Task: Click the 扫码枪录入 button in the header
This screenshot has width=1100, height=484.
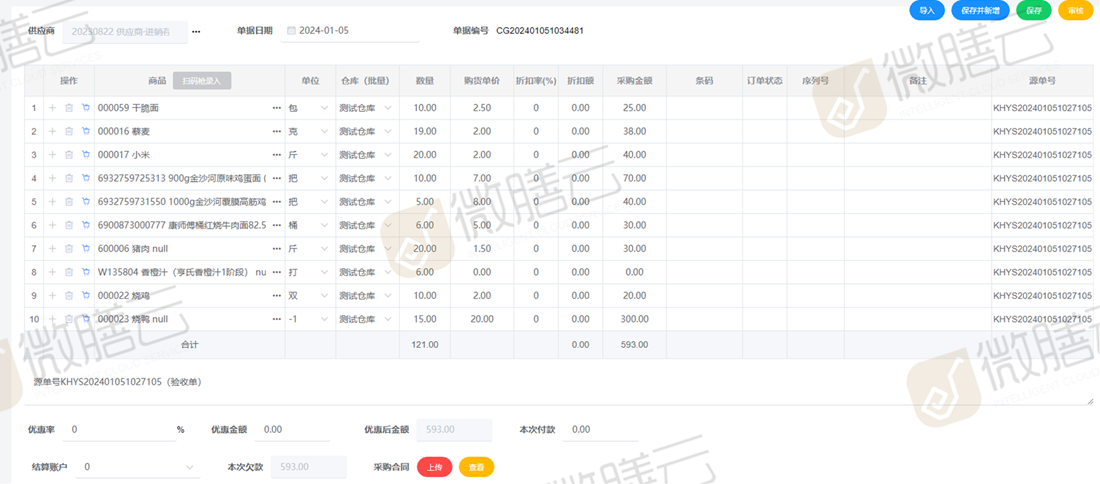Action: click(202, 80)
